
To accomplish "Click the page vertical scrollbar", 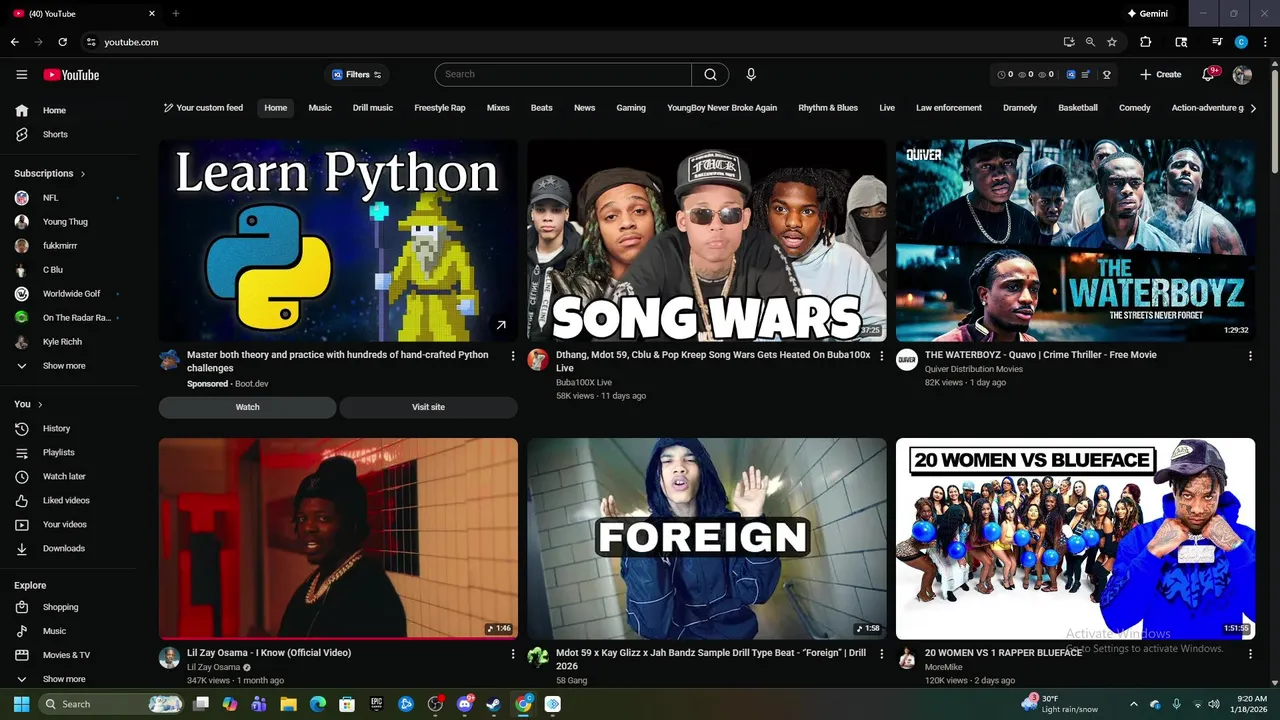I will click(1274, 120).
